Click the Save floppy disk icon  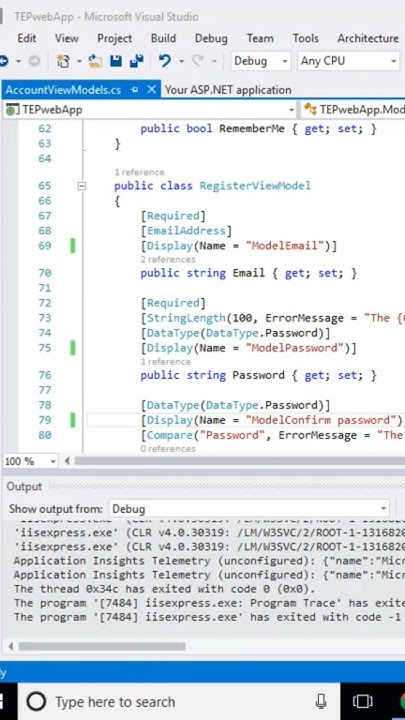[x=115, y=61]
